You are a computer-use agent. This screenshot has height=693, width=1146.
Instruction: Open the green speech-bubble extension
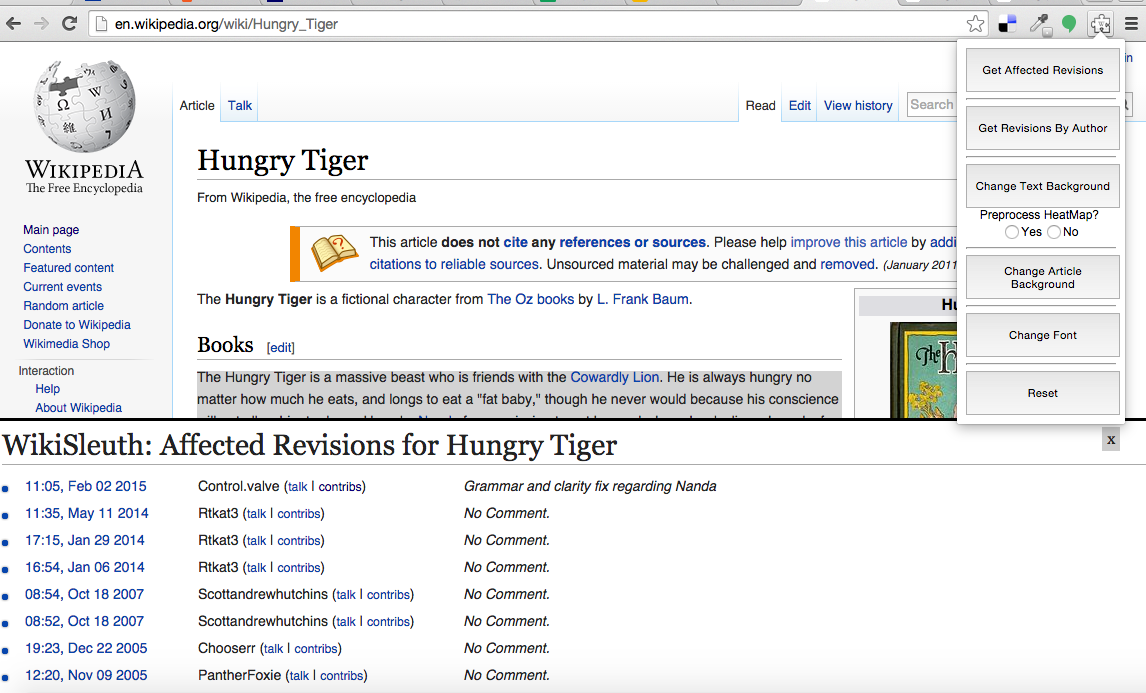coord(1069,22)
